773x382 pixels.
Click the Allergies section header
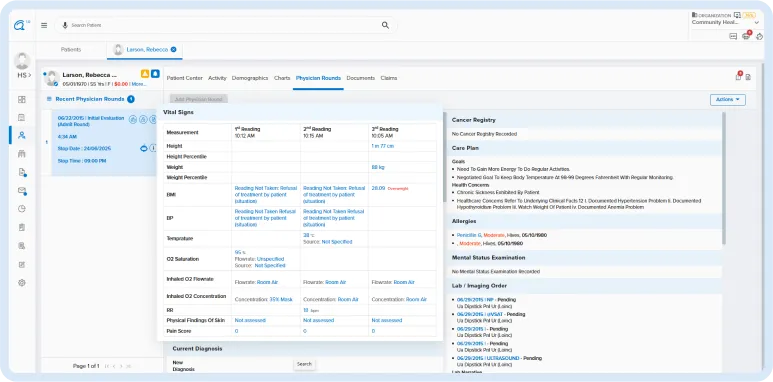point(585,221)
